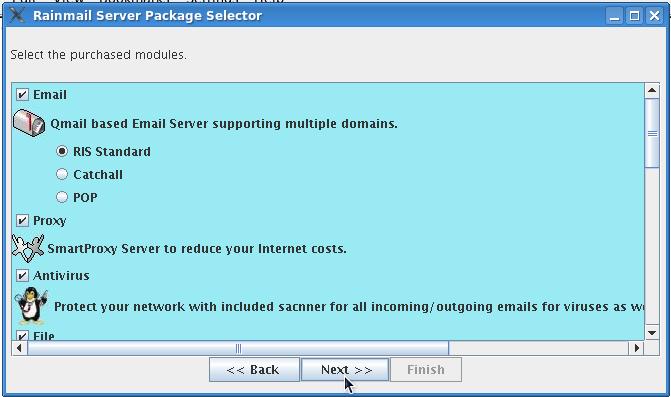Click the Next >> button

point(345,369)
